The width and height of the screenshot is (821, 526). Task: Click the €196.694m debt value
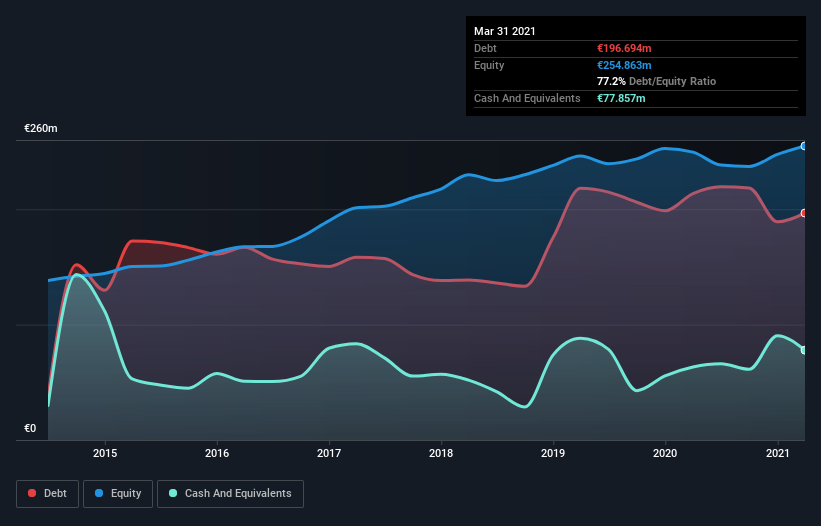click(x=624, y=48)
